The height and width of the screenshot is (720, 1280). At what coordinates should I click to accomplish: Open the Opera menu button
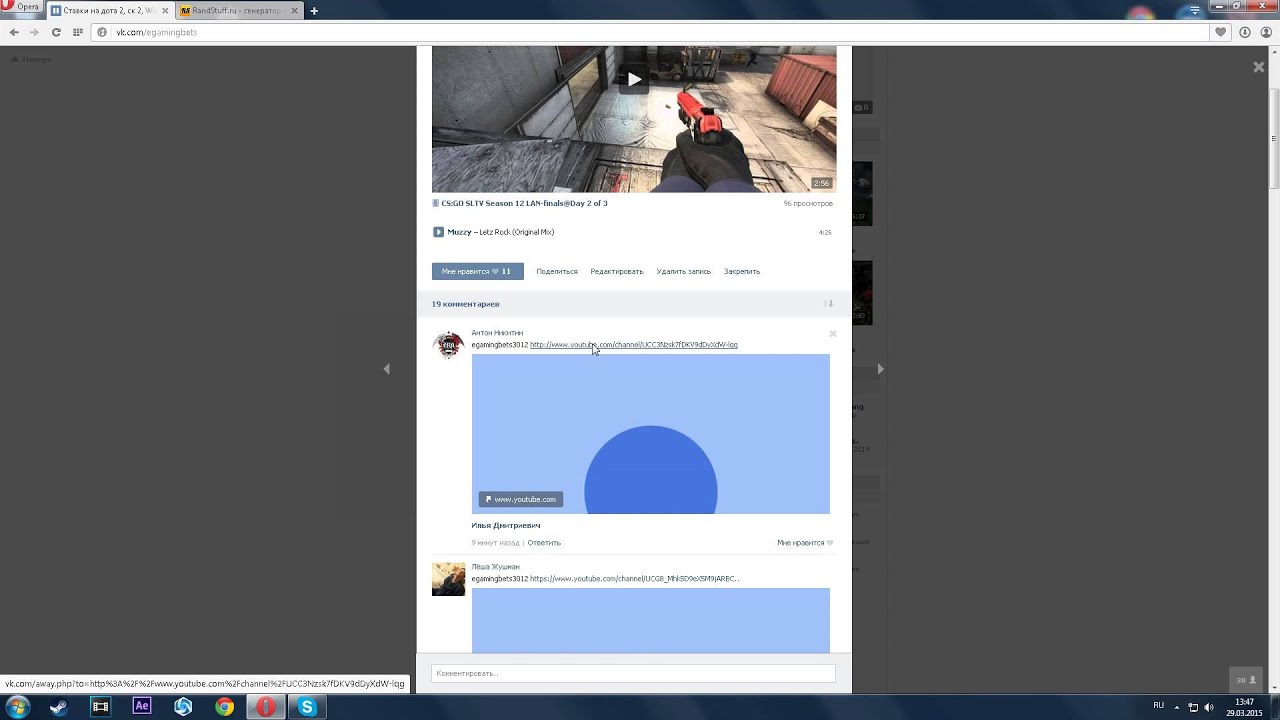pos(22,7)
